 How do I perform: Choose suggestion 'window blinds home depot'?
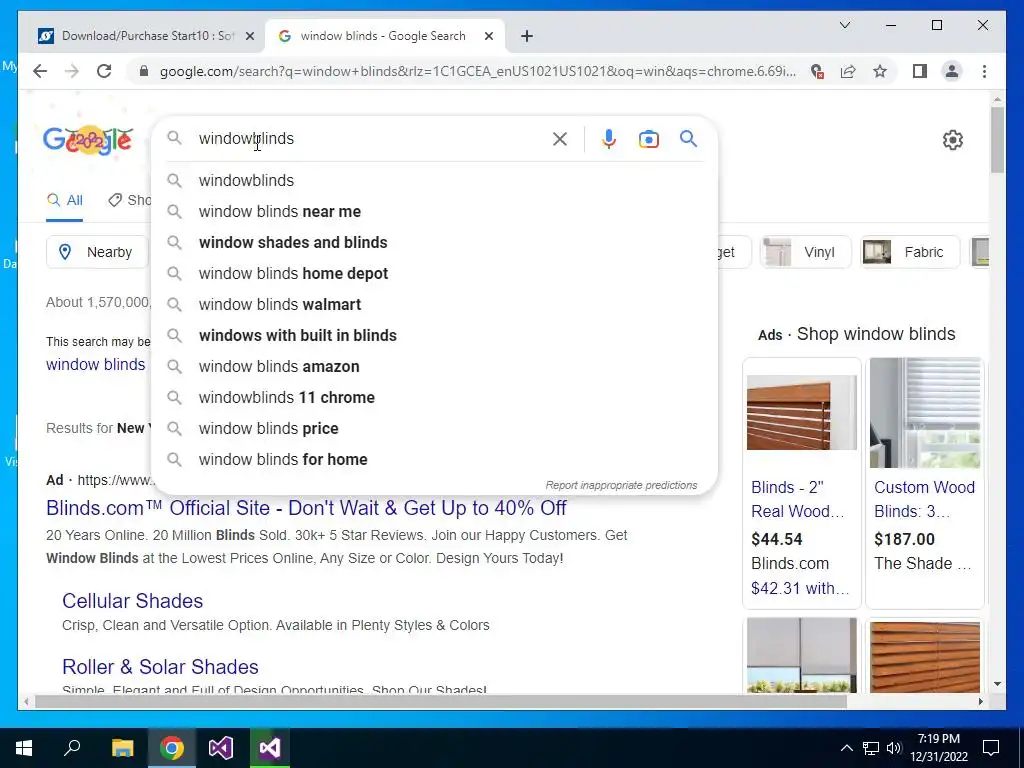(434, 274)
